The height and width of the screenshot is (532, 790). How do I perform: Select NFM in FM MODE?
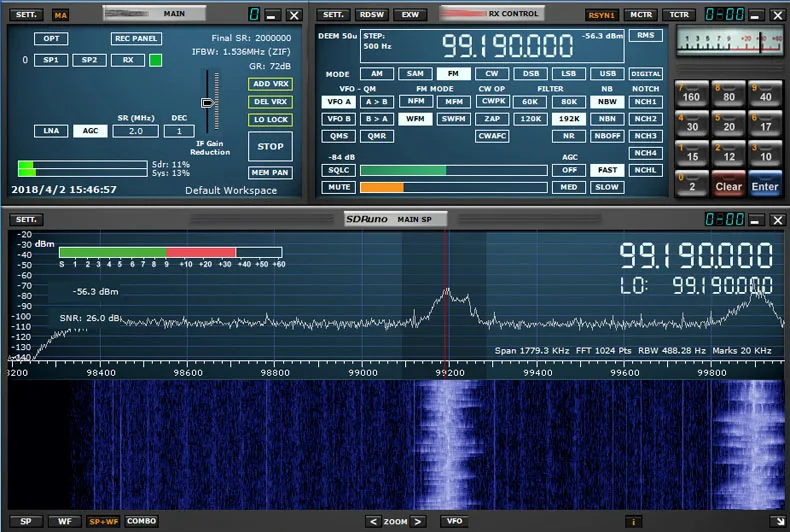tap(416, 101)
